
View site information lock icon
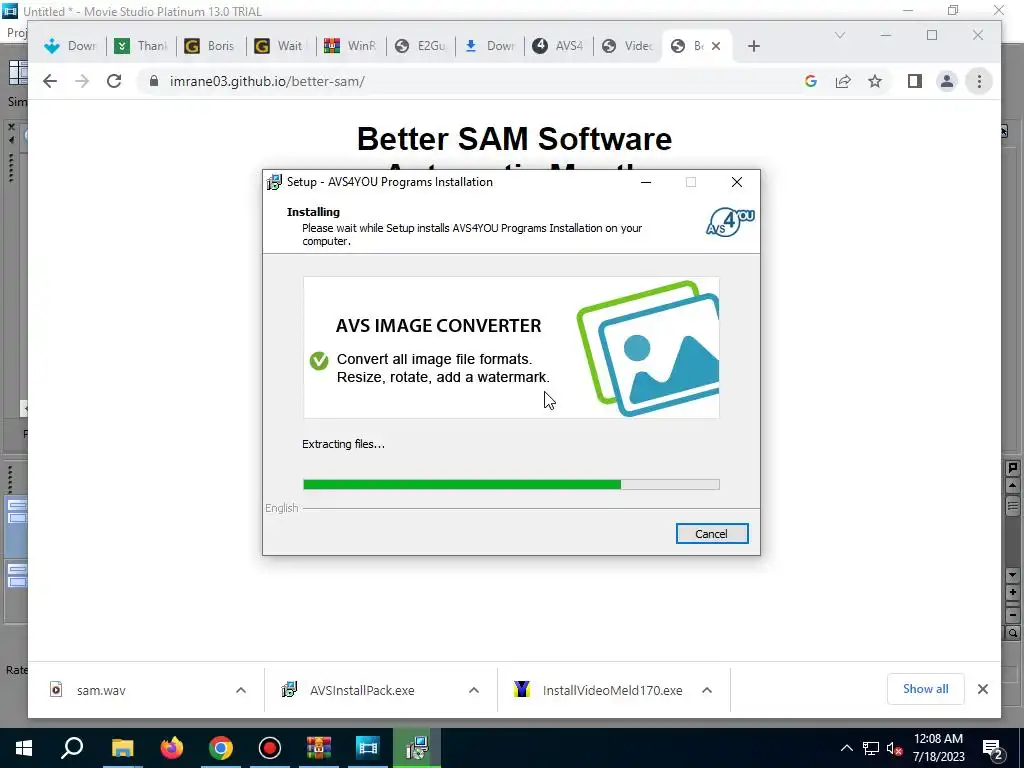[x=153, y=81]
